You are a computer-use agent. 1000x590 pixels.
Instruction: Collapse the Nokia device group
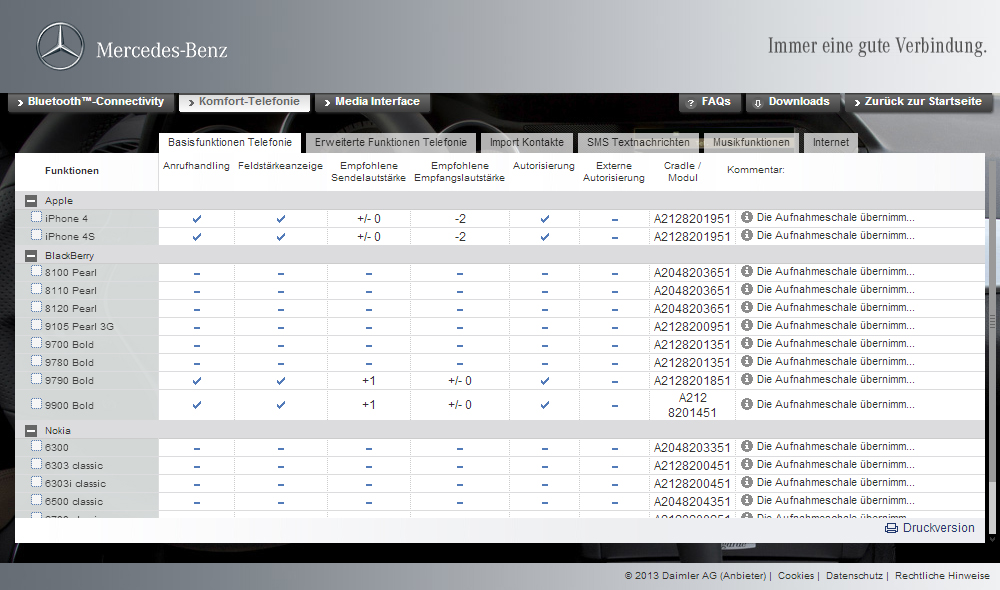pyautogui.click(x=31, y=430)
